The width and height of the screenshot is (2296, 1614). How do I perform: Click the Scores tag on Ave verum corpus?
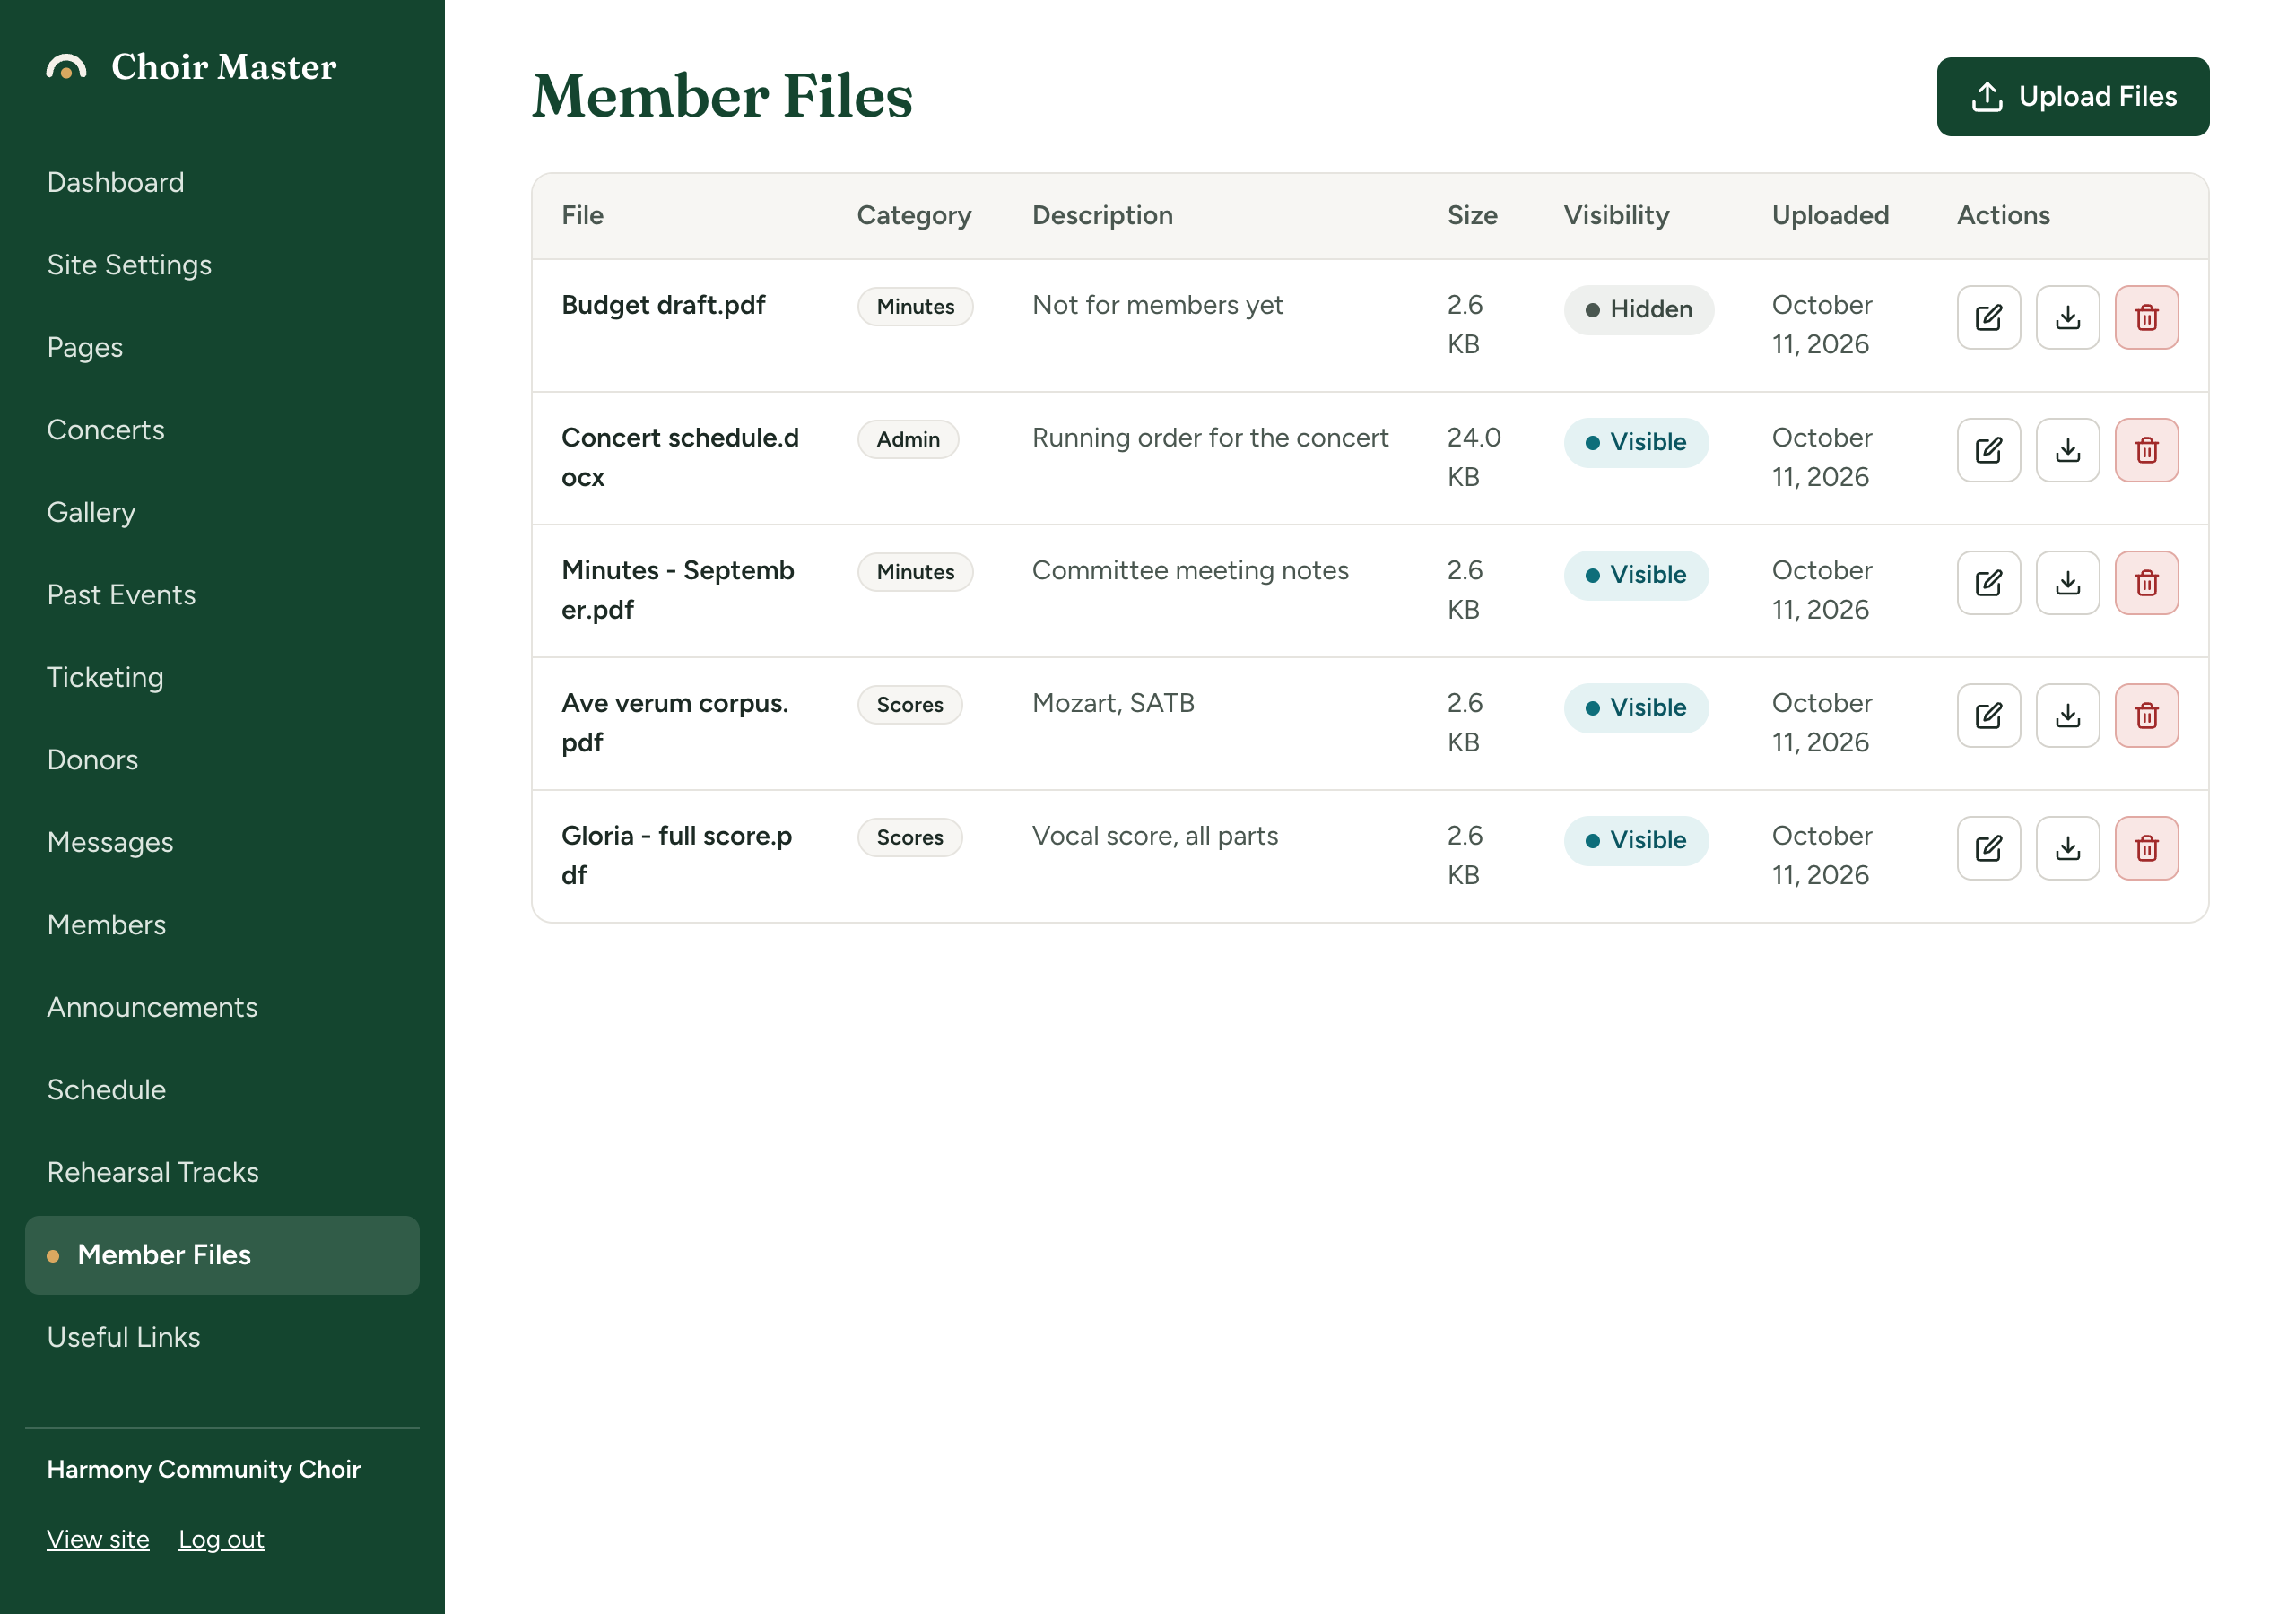click(910, 705)
